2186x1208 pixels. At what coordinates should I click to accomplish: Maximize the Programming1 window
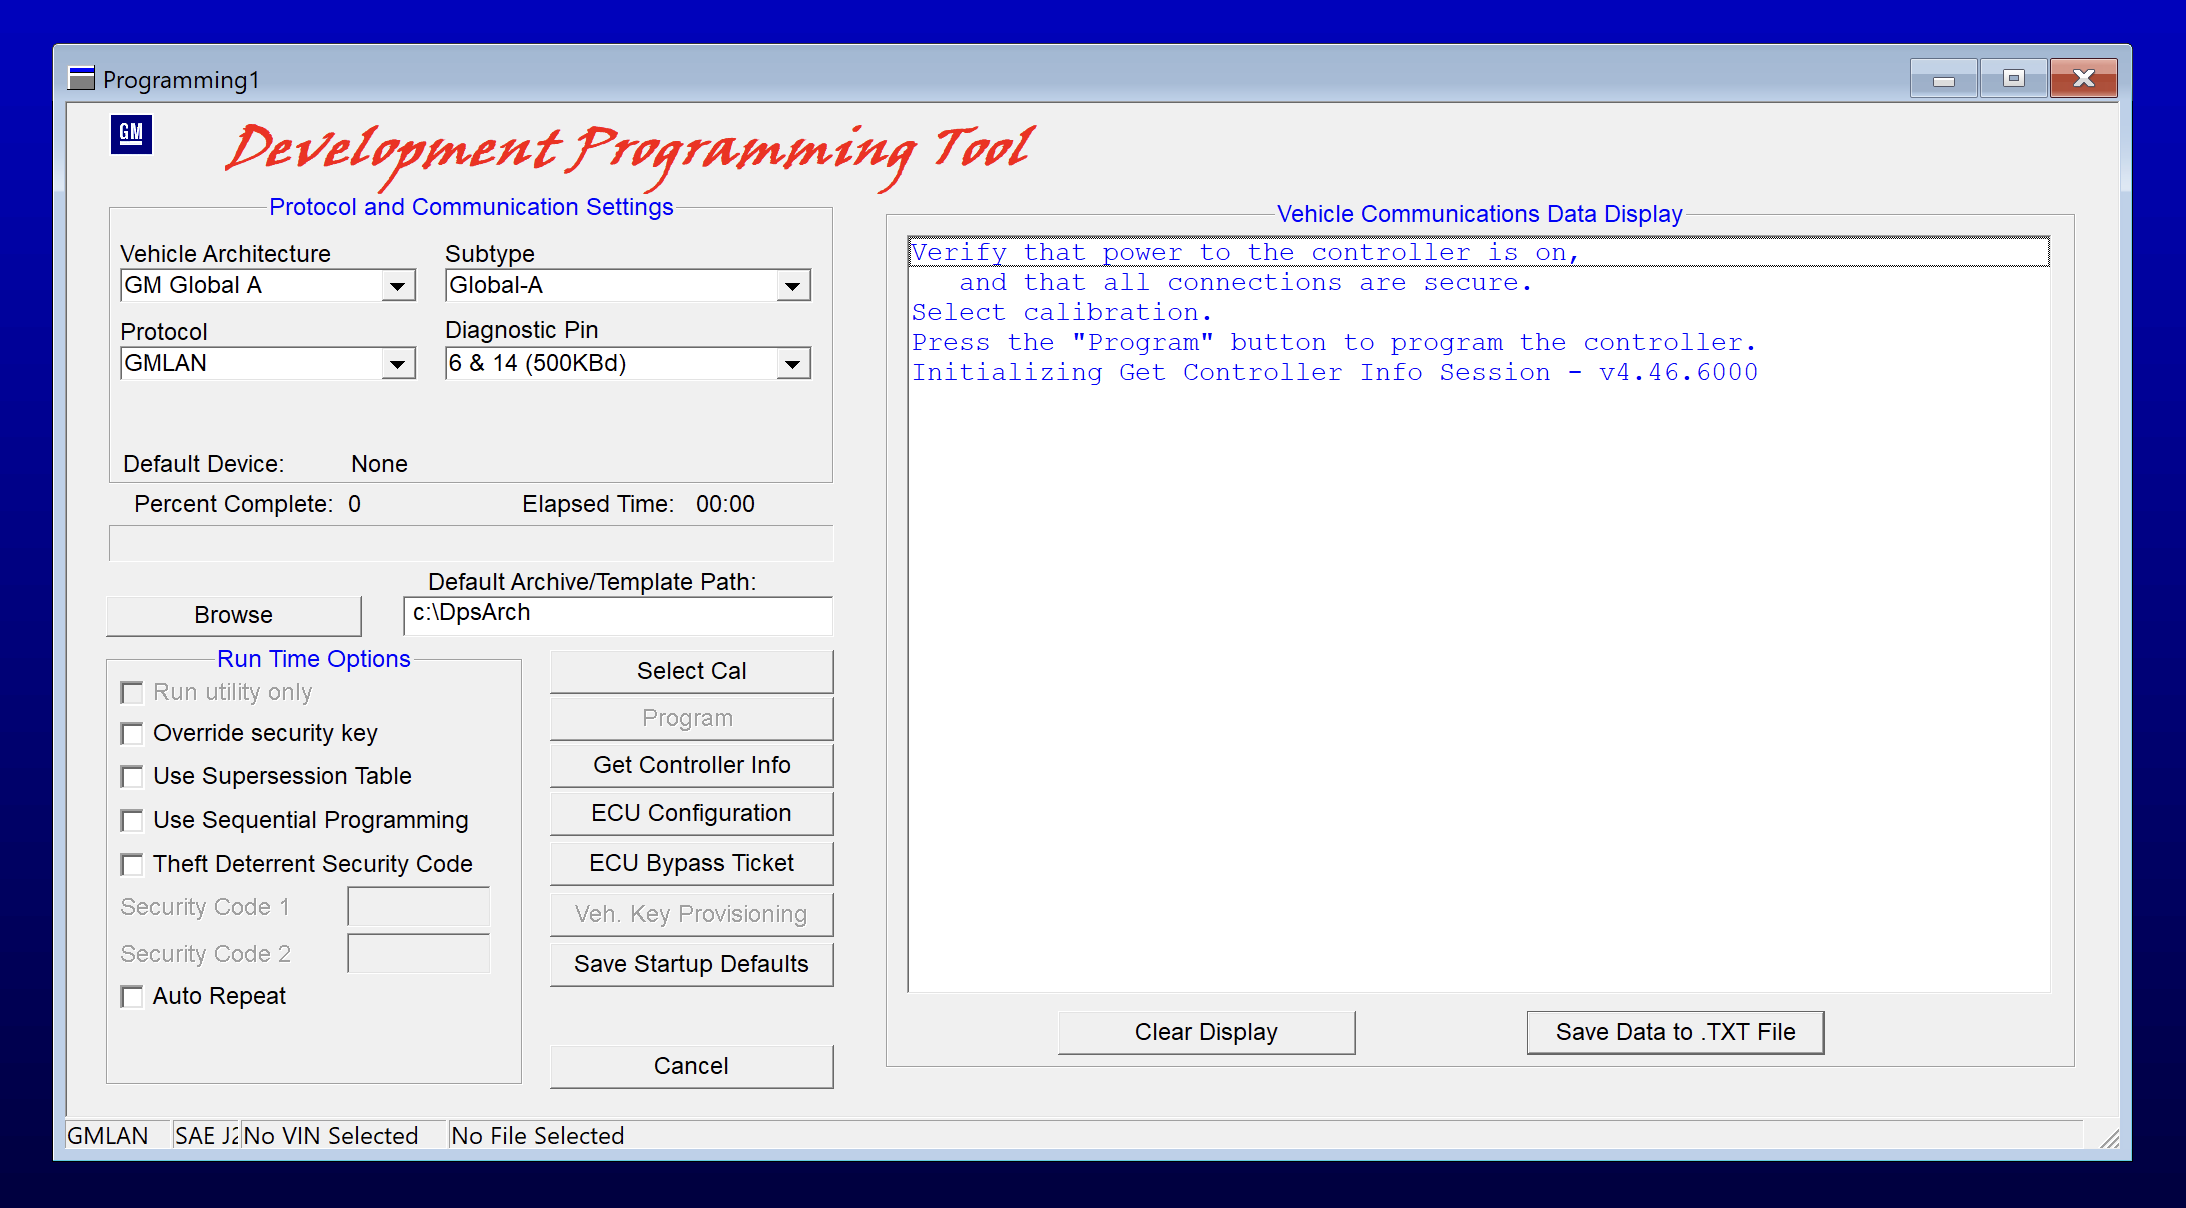(x=2013, y=79)
